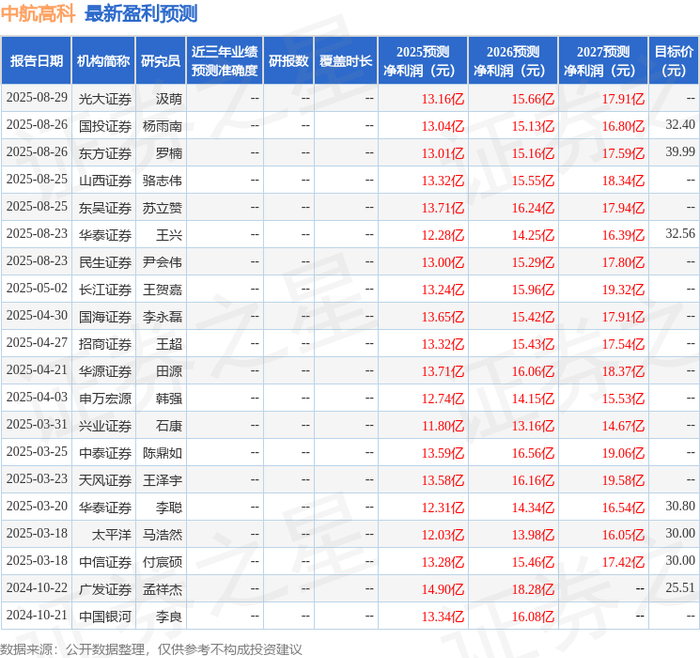Click target price 32.40
700x658 pixels.
click(680, 125)
